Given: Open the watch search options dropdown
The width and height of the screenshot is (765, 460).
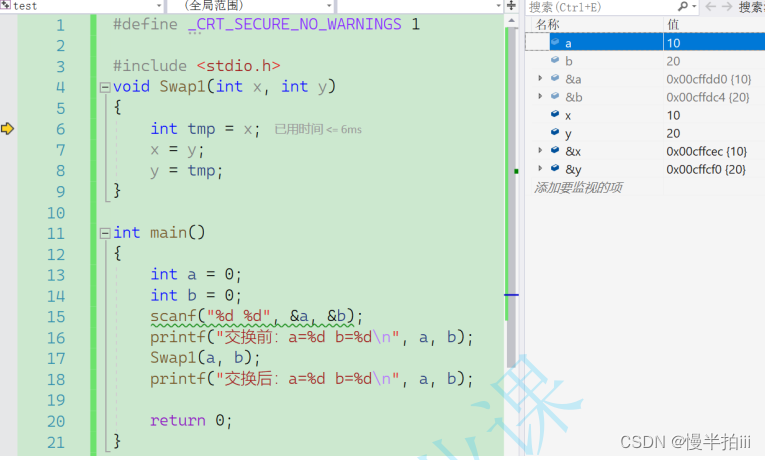Looking at the screenshot, I should [694, 6].
